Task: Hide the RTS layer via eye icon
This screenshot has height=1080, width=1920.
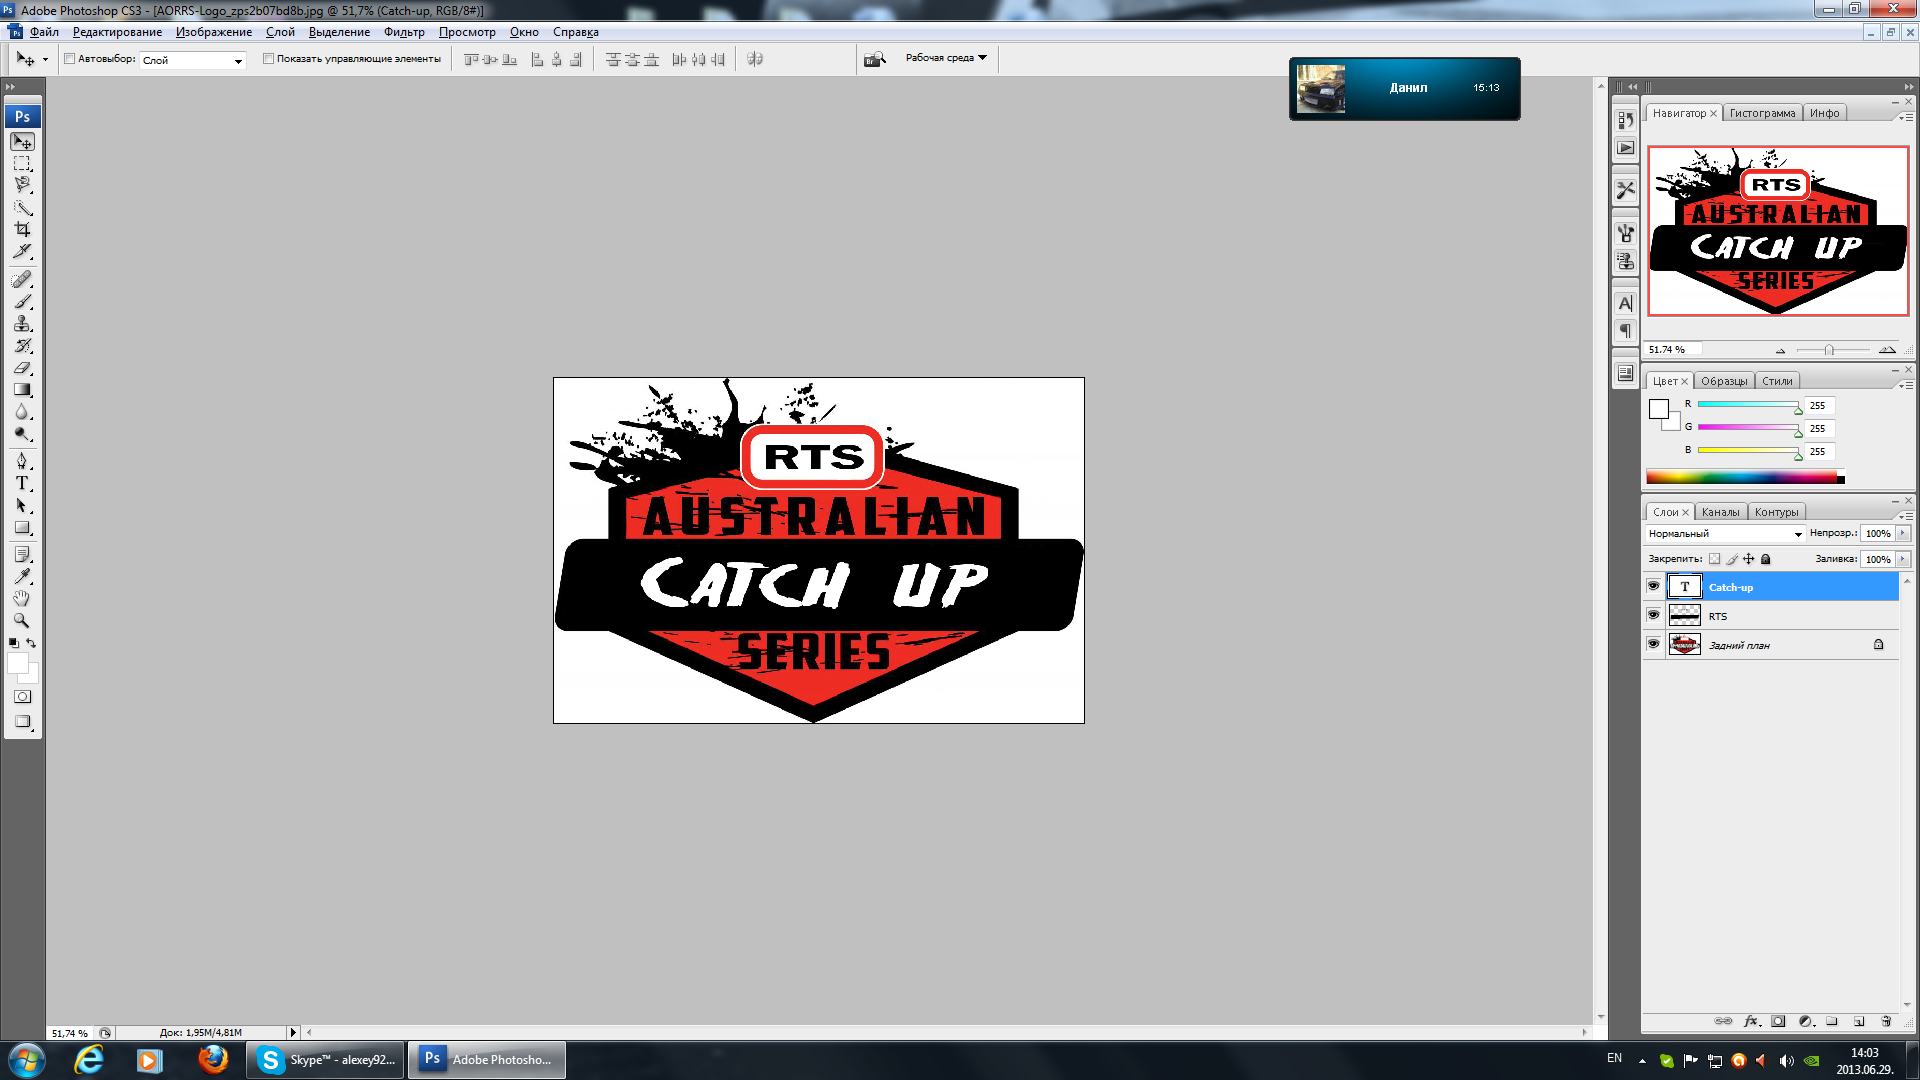Action: point(1653,616)
